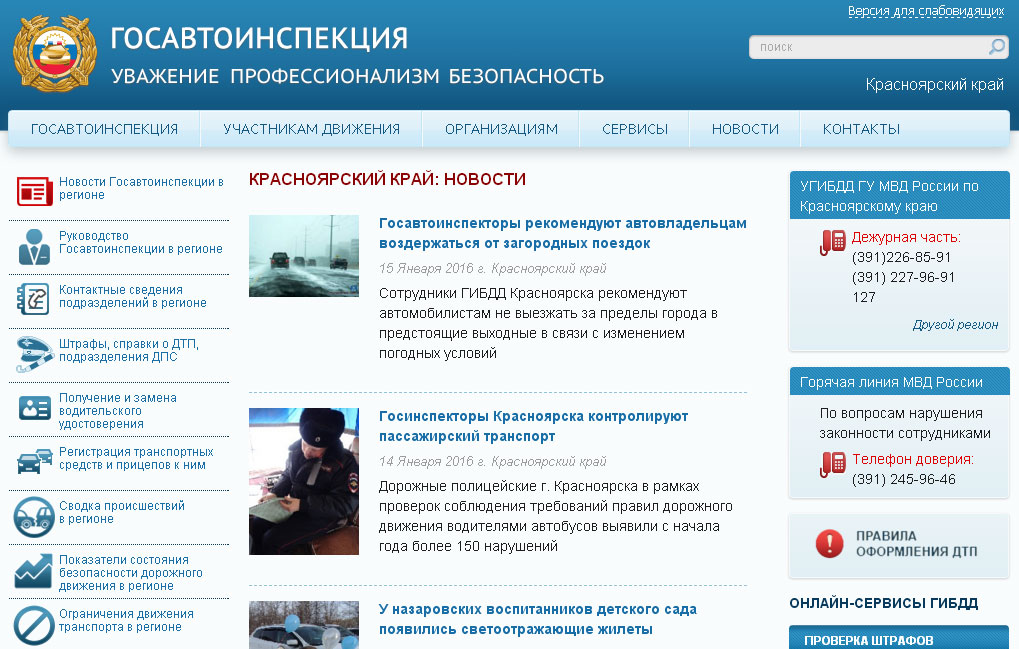
Task: Click phone number (391) 245-96-46
Action: point(903,479)
